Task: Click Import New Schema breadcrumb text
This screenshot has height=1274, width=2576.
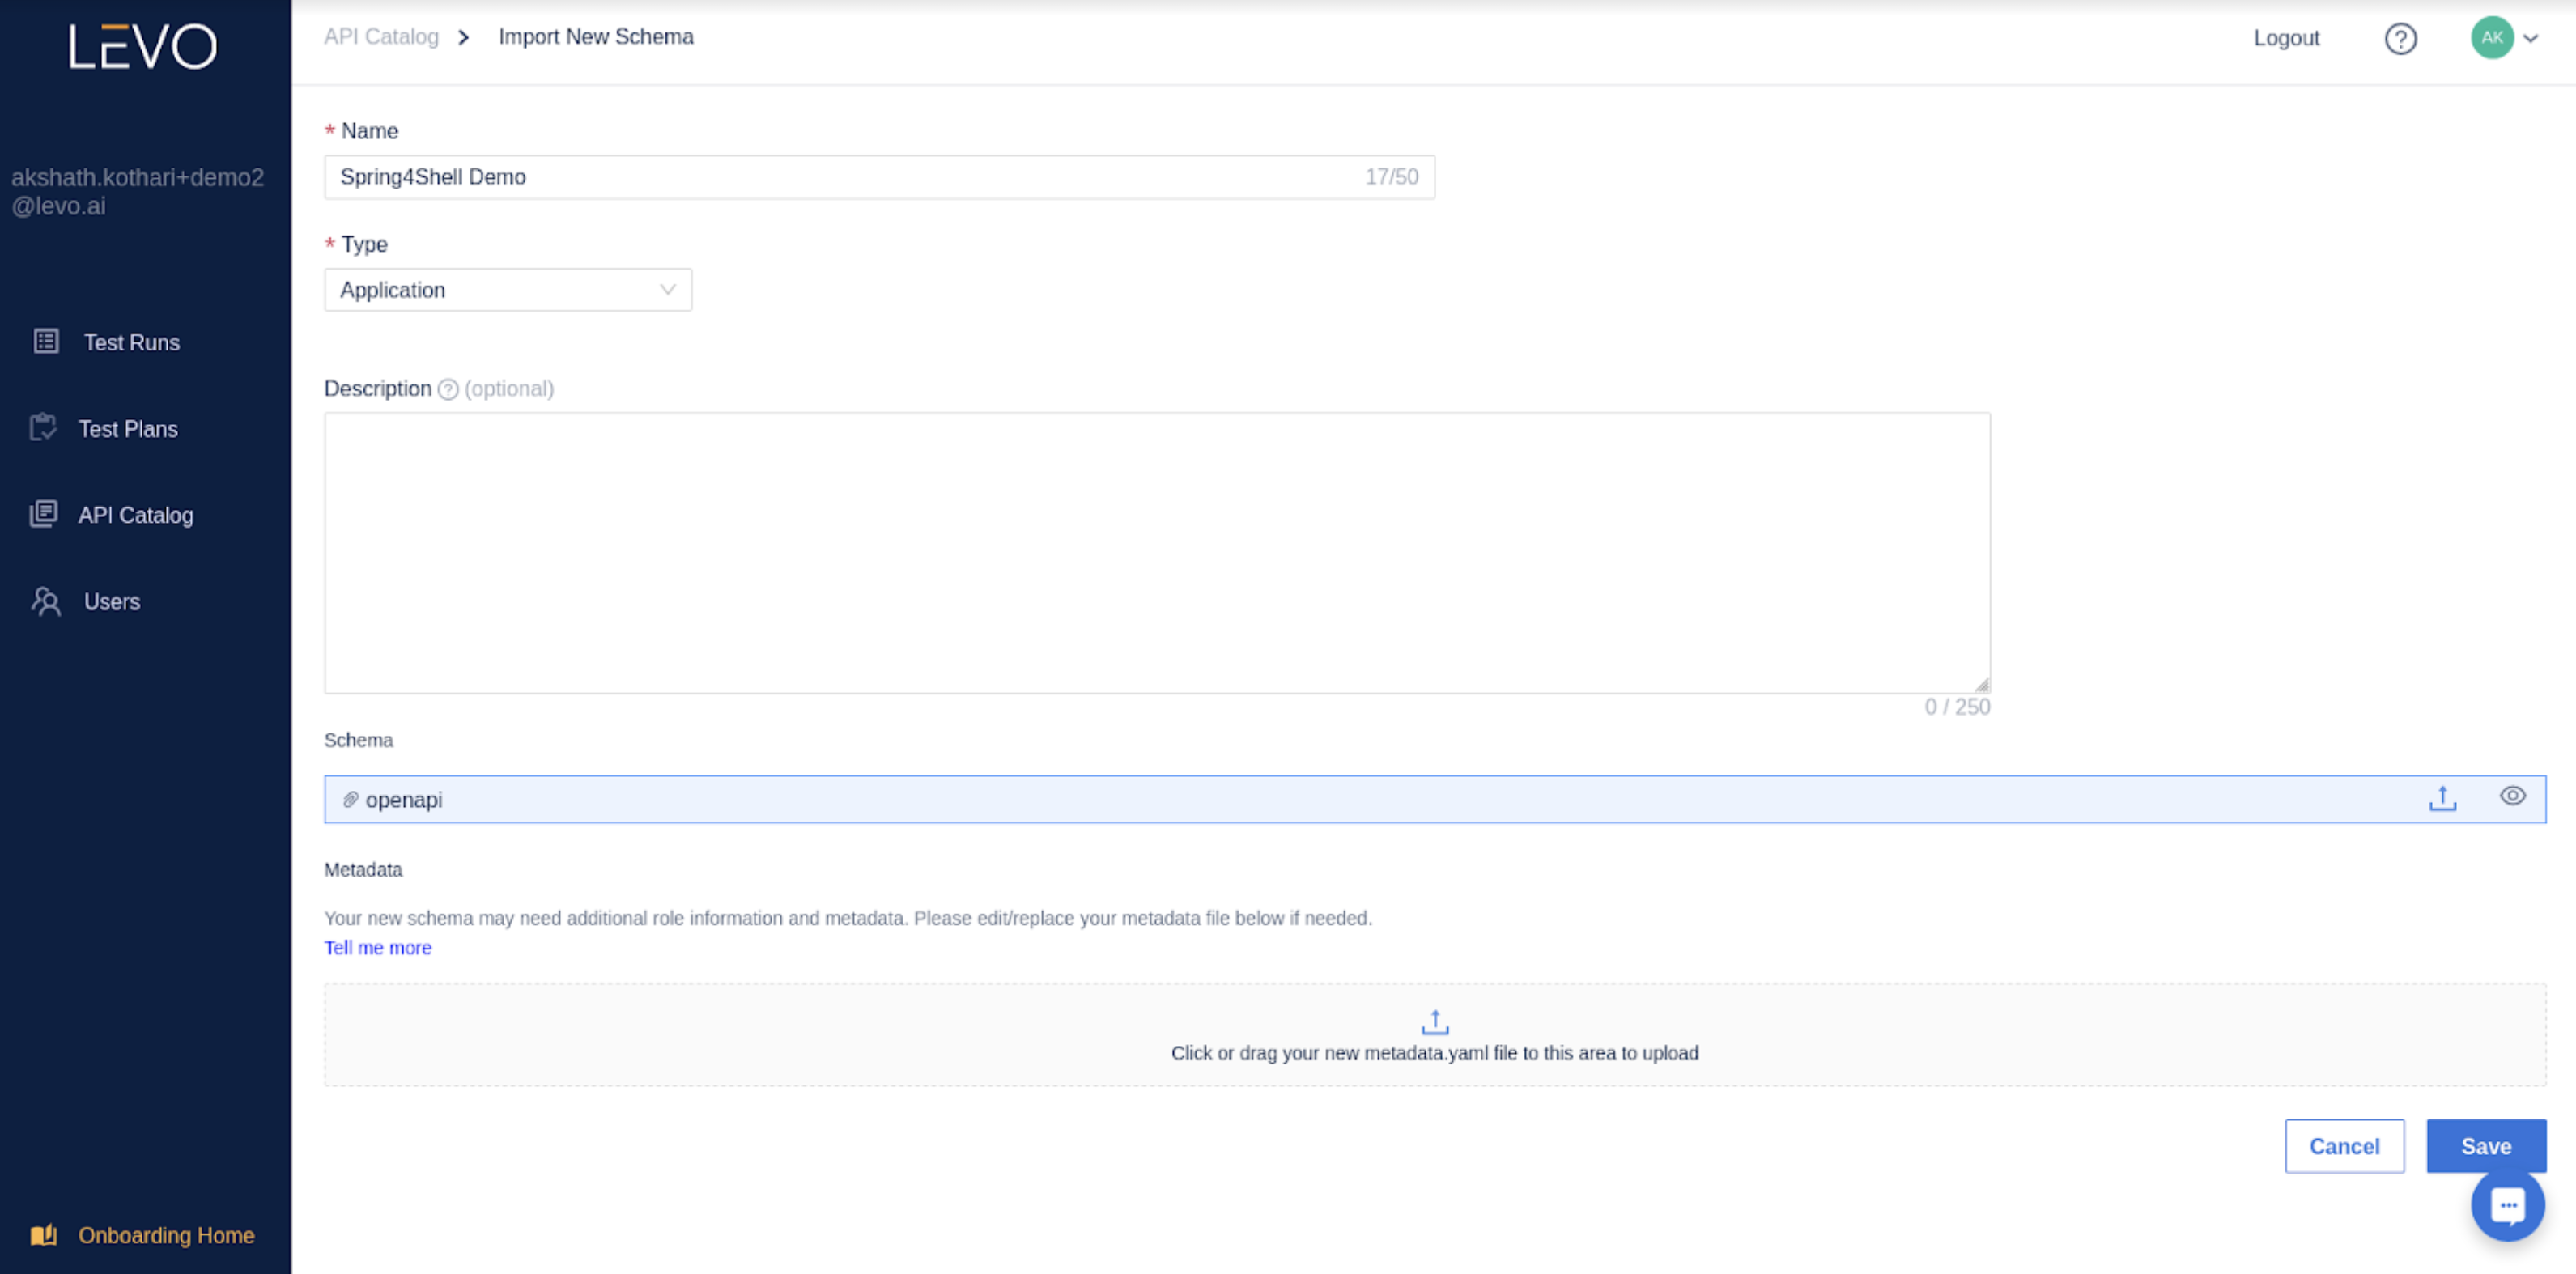Action: [596, 37]
